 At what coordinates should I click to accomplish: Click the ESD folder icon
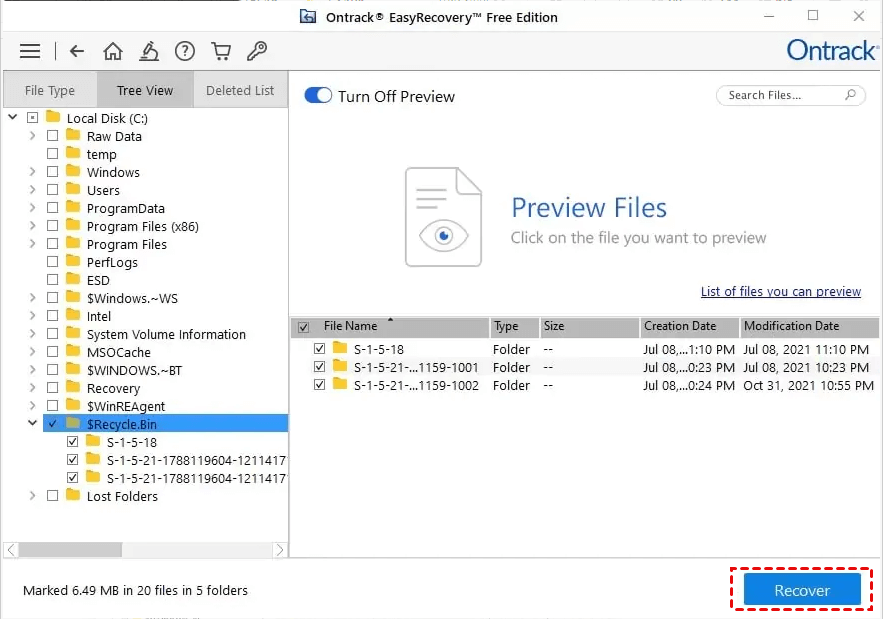pyautogui.click(x=73, y=279)
